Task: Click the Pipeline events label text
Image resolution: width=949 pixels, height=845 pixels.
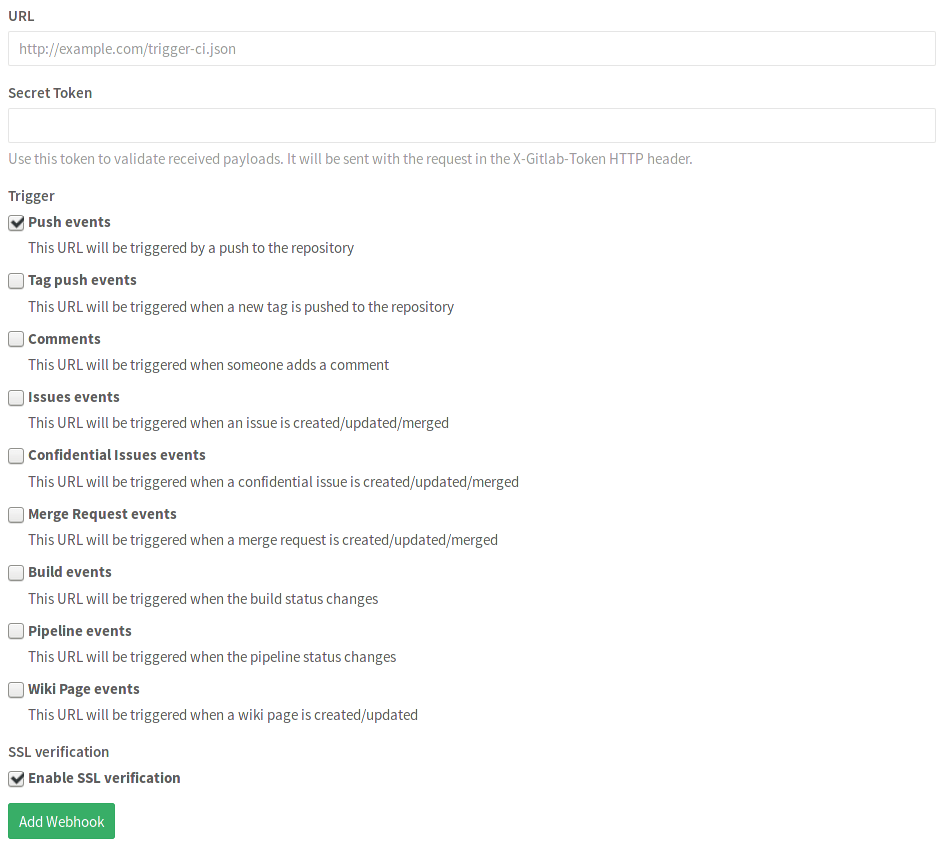Action: [x=80, y=631]
